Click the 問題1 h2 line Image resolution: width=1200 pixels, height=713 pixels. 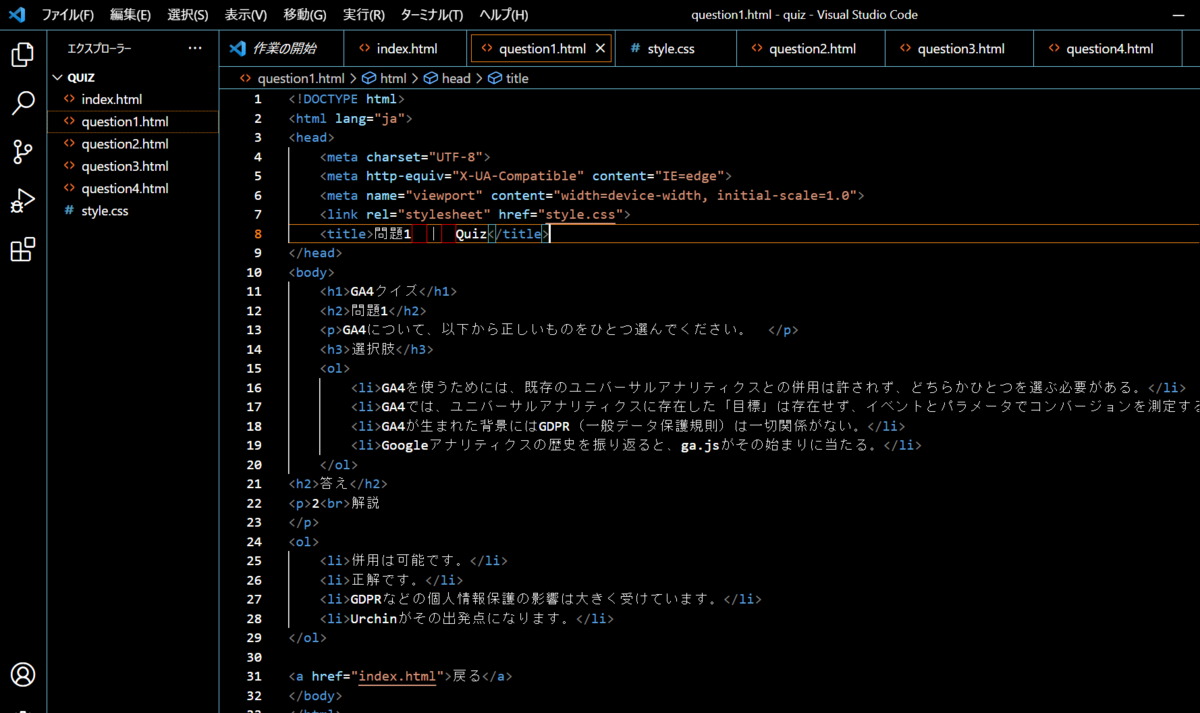(x=373, y=310)
